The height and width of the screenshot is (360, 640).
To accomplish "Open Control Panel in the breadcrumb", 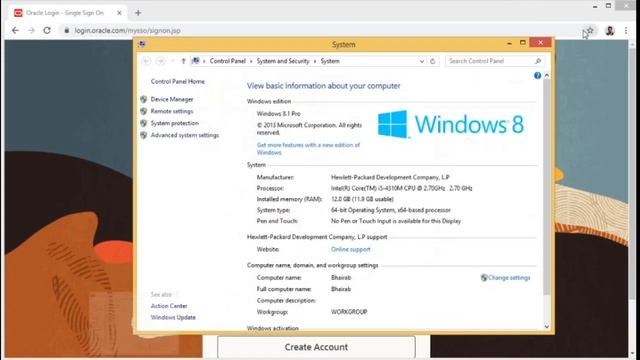I will (227, 61).
